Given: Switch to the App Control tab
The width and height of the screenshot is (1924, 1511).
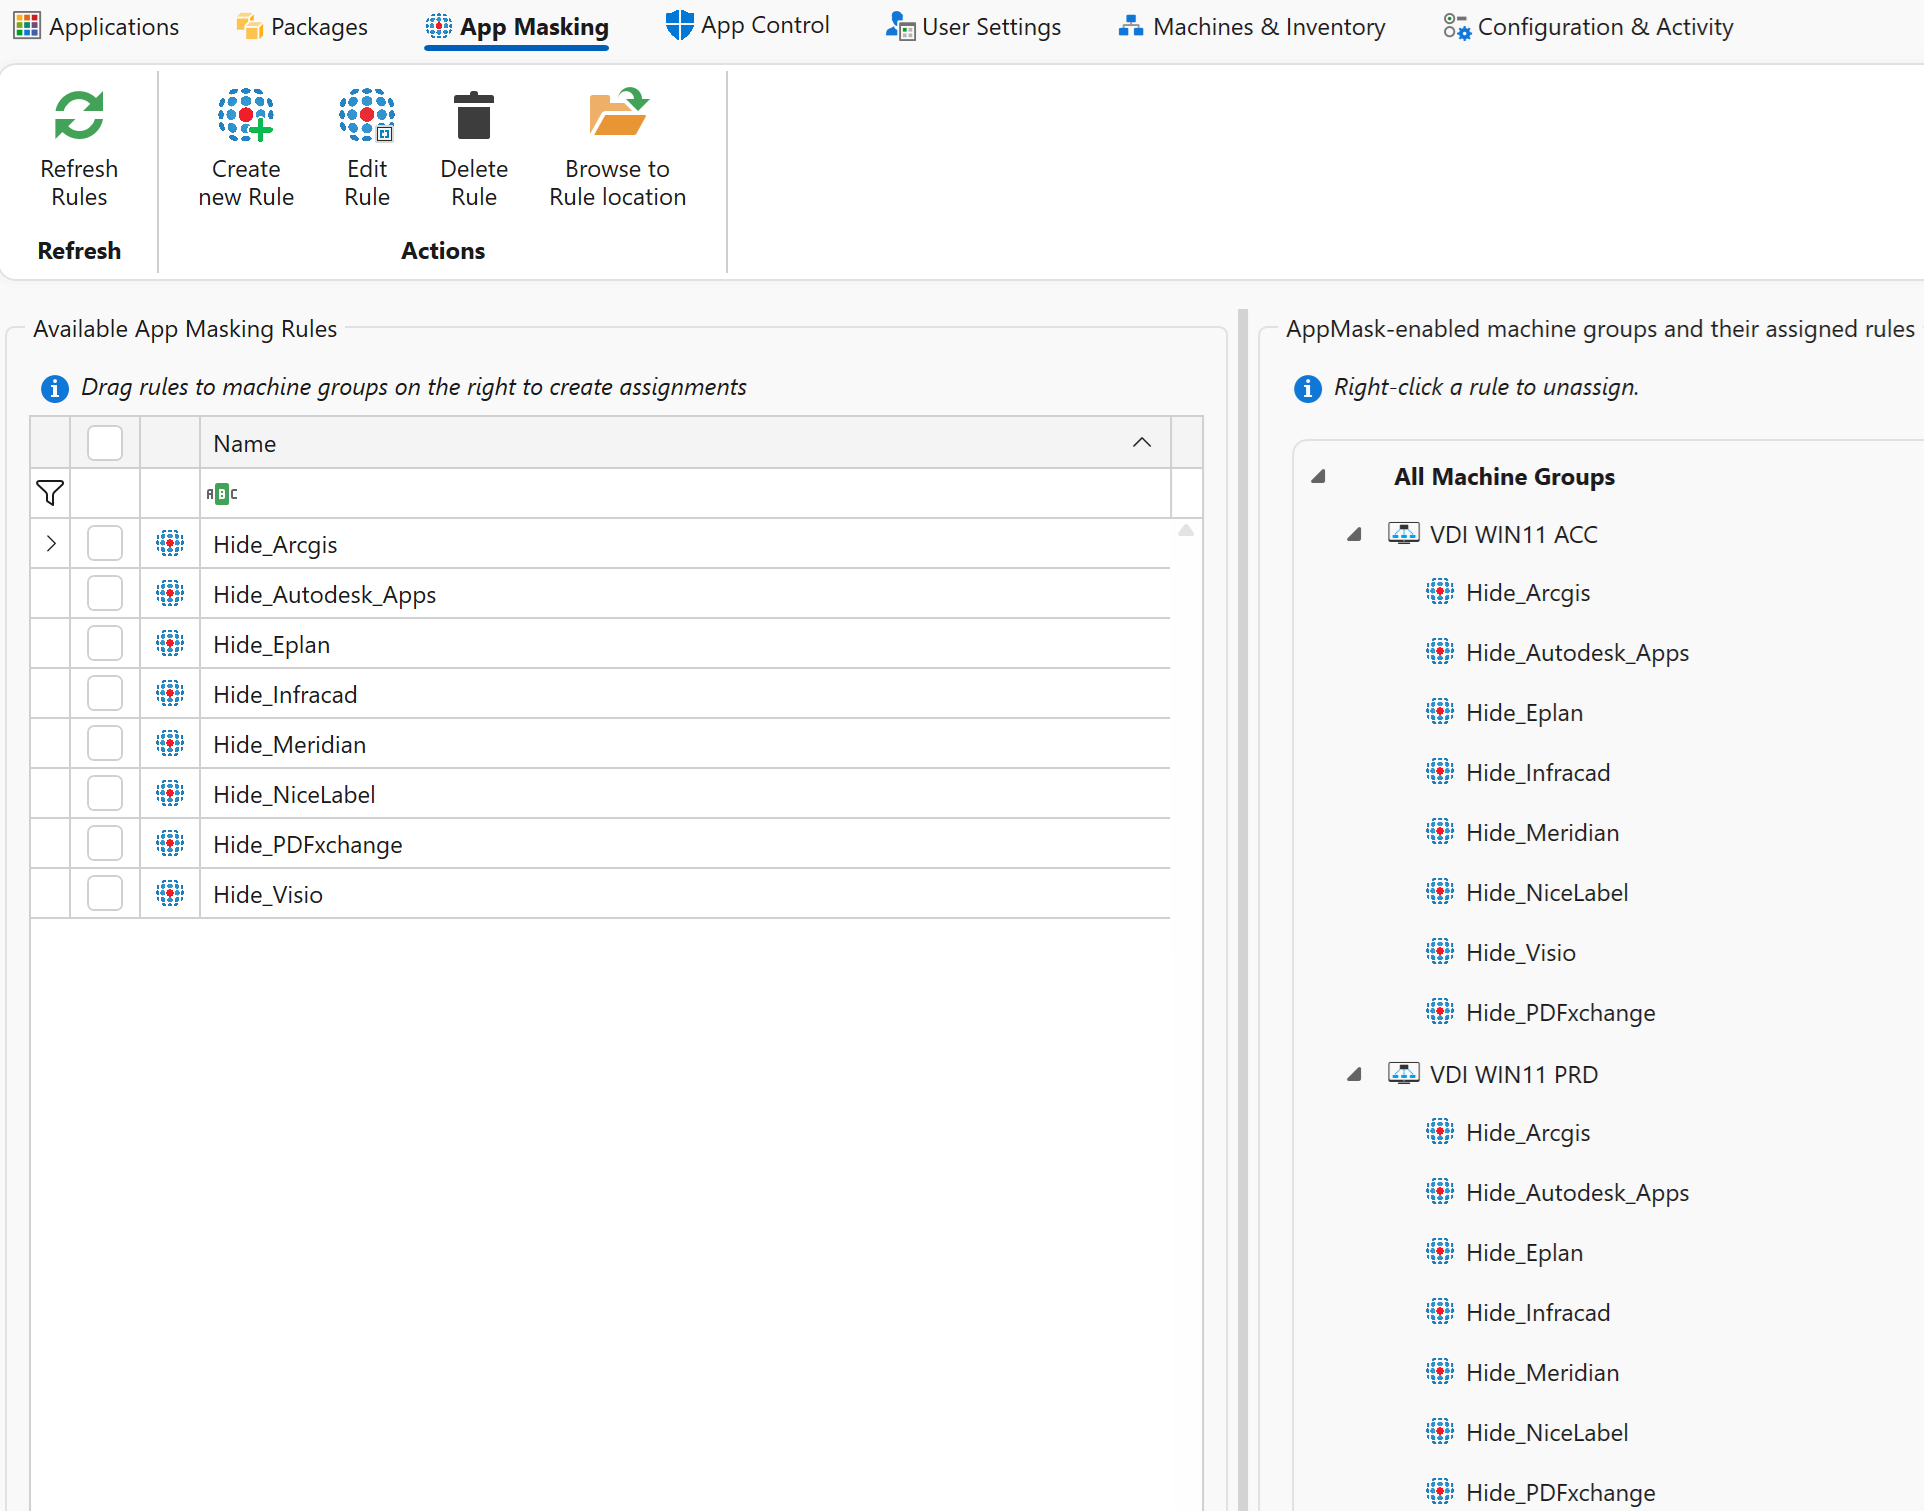Looking at the screenshot, I should click(748, 26).
